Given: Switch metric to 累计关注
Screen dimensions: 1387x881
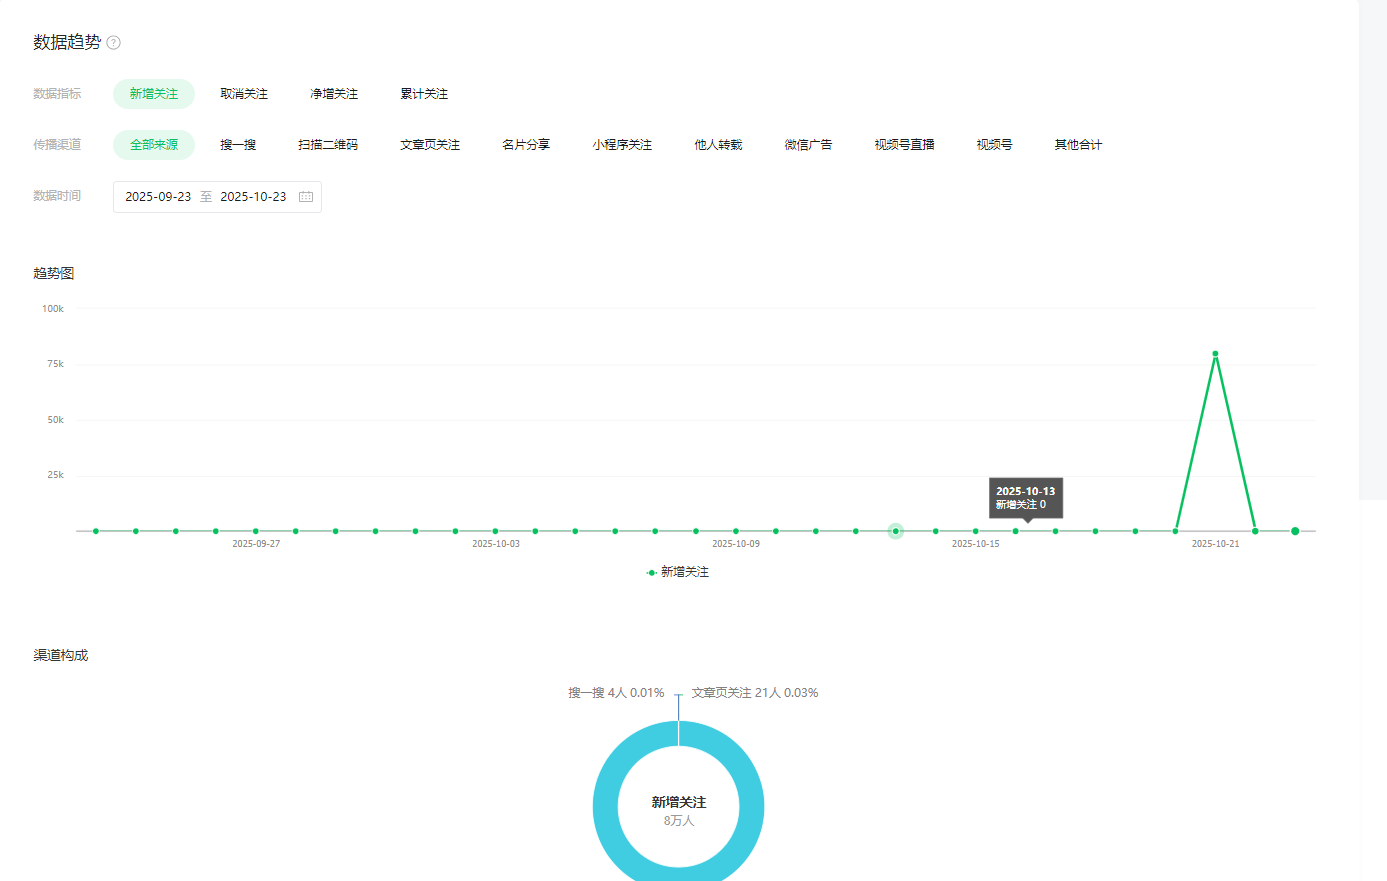Looking at the screenshot, I should [424, 94].
